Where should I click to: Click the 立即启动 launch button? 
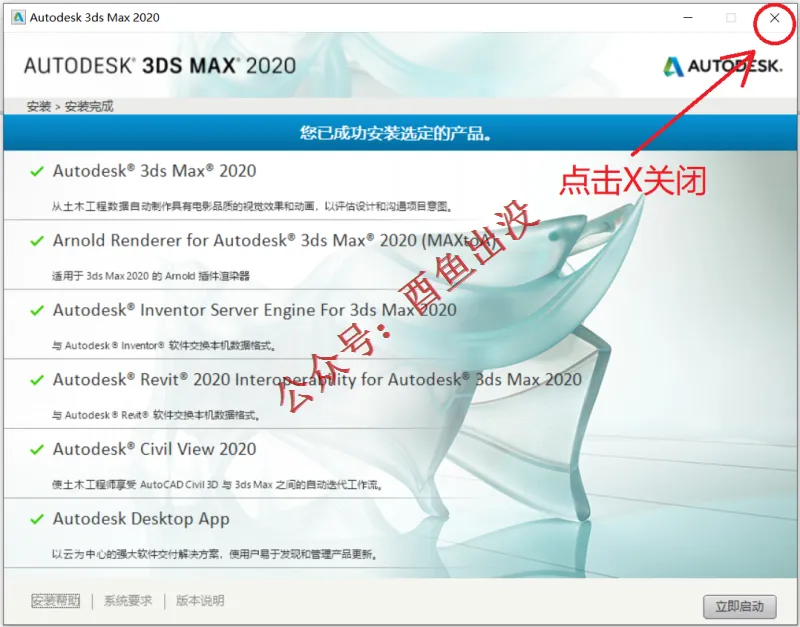click(x=739, y=606)
